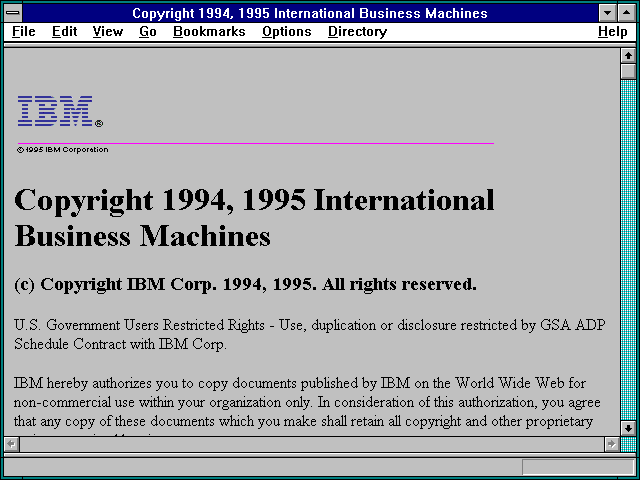This screenshot has width=640, height=480.
Task: Open the Bookmarks menu
Action: 209,31
